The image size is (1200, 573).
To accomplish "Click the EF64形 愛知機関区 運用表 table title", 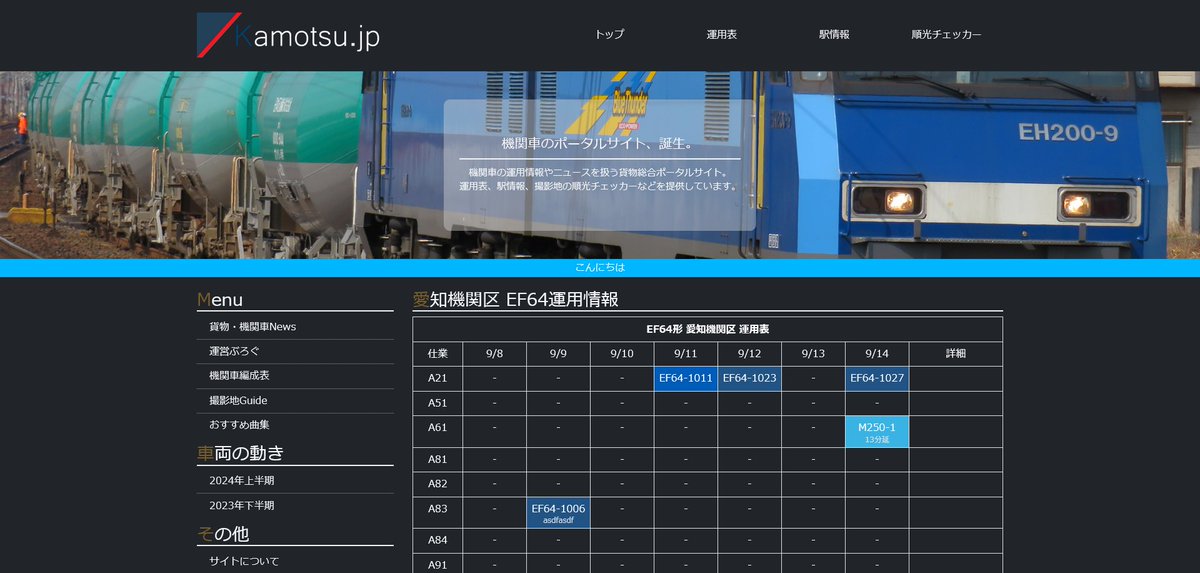I will (707, 329).
